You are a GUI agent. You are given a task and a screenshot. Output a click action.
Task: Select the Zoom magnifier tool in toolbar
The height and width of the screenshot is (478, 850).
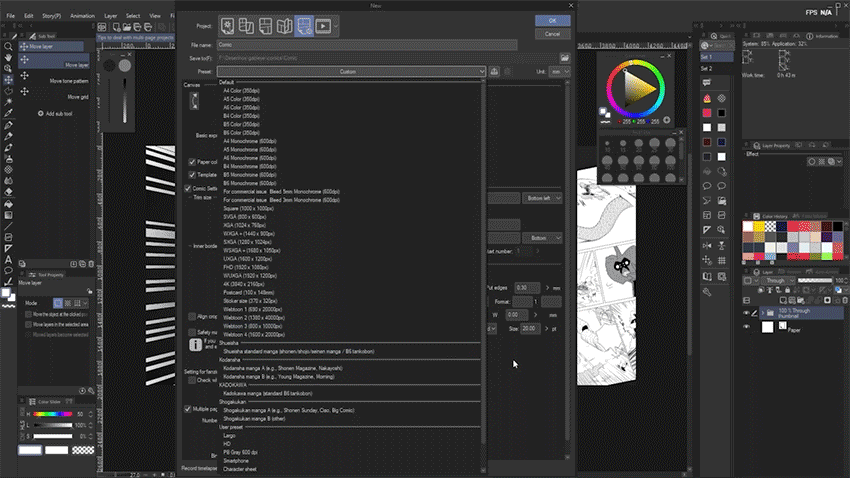tap(8, 46)
